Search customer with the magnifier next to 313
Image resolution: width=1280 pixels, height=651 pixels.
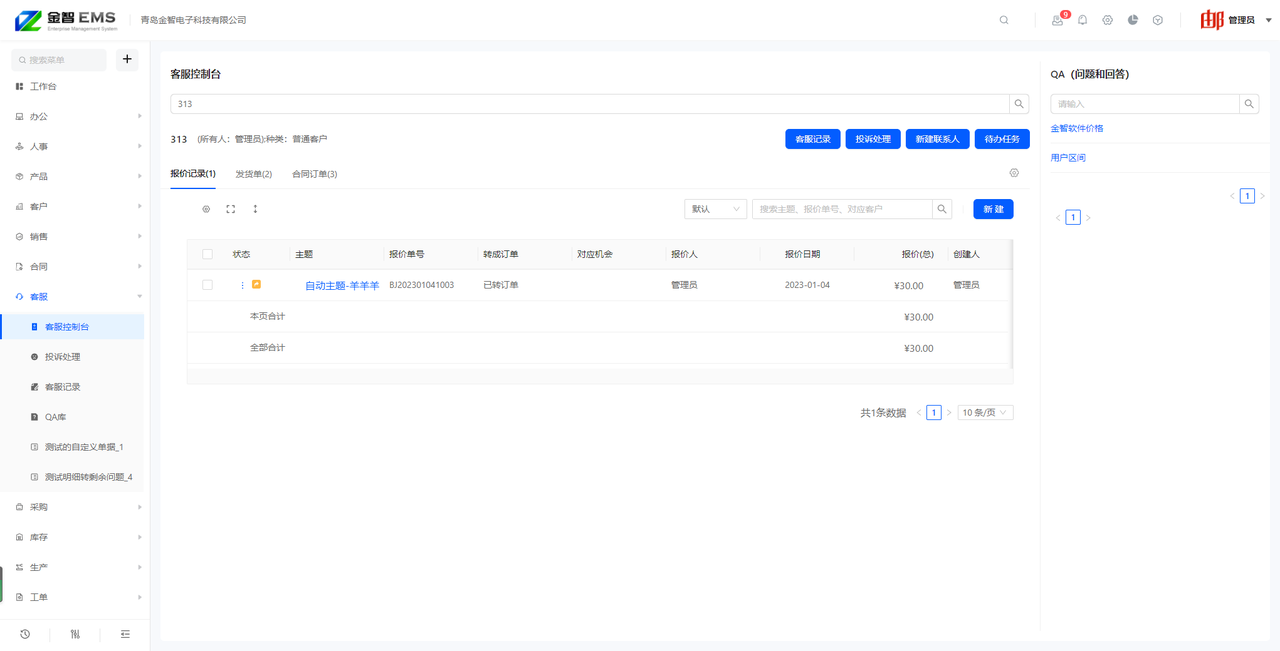[1019, 104]
